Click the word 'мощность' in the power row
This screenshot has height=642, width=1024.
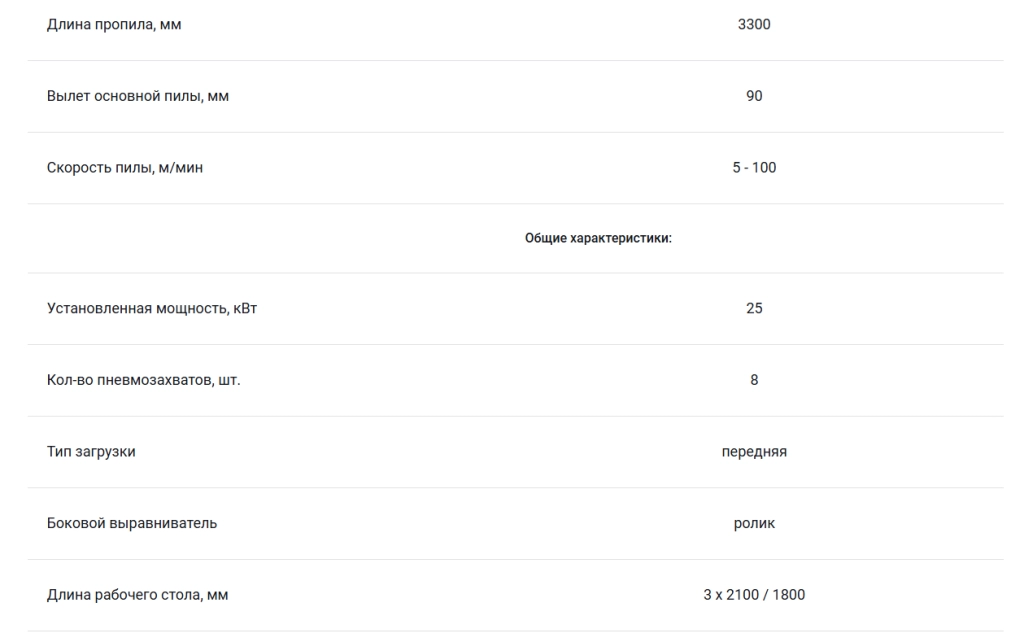point(193,309)
